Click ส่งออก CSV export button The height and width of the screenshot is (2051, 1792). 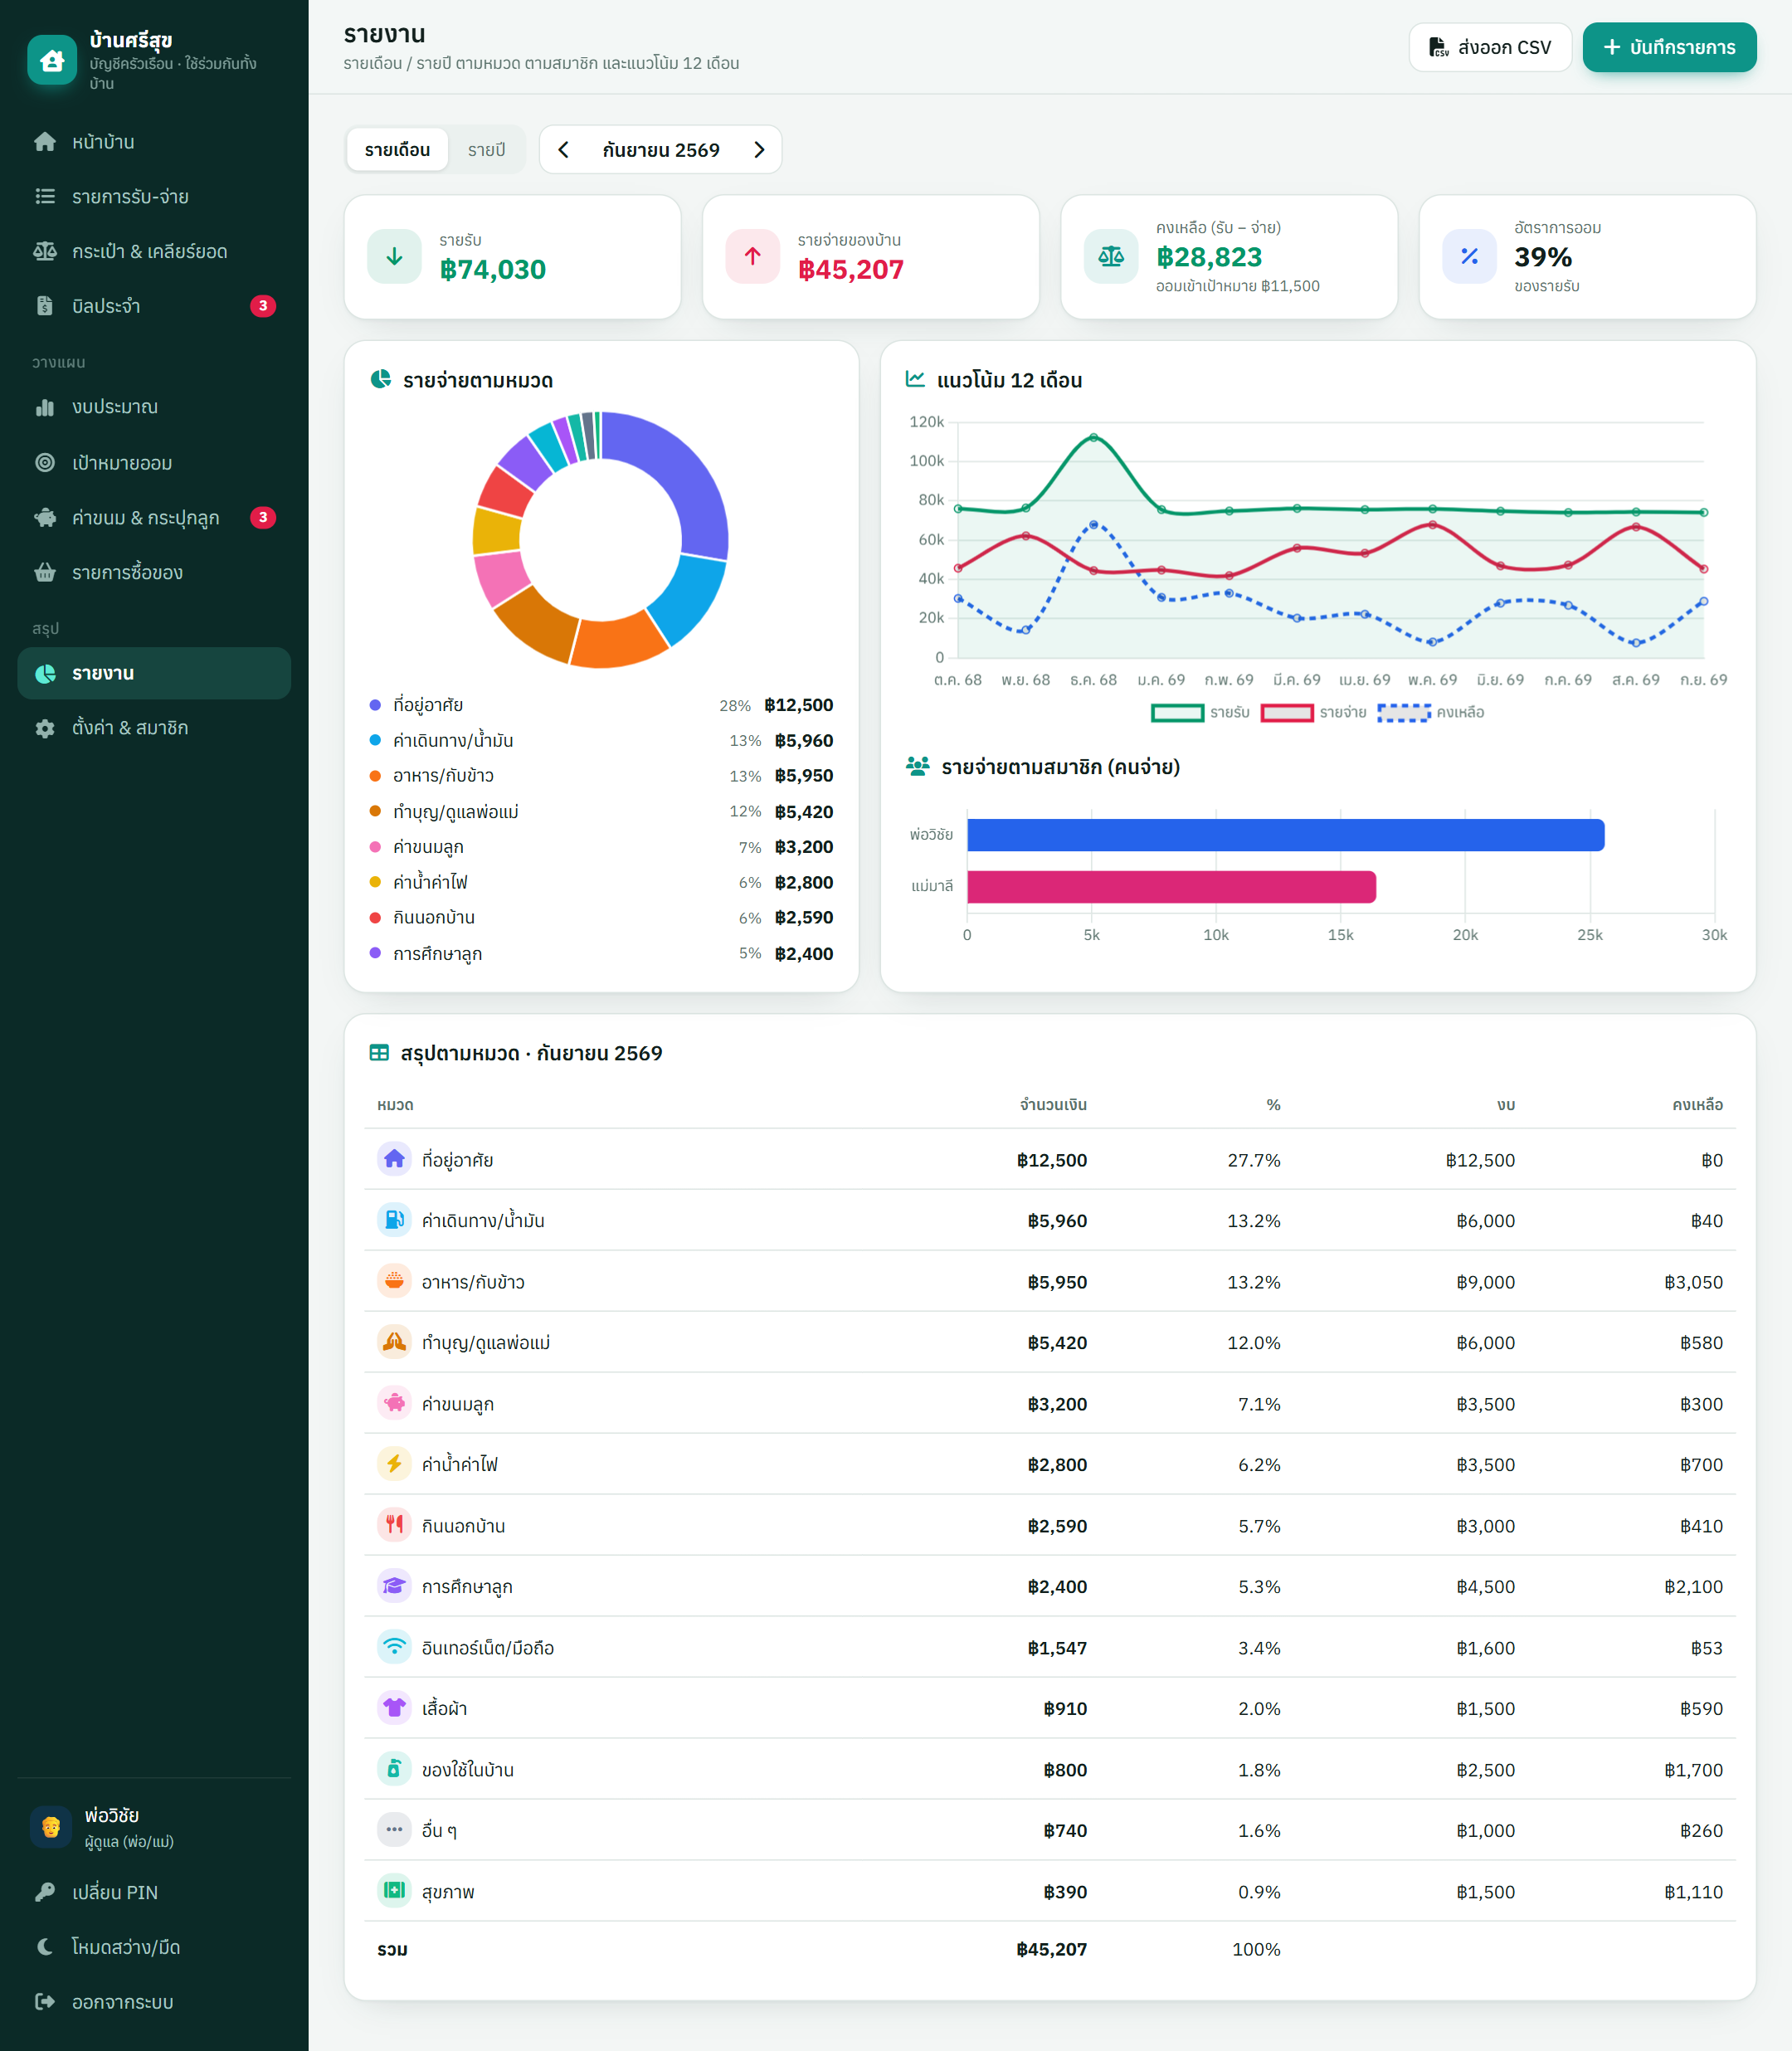click(1490, 47)
